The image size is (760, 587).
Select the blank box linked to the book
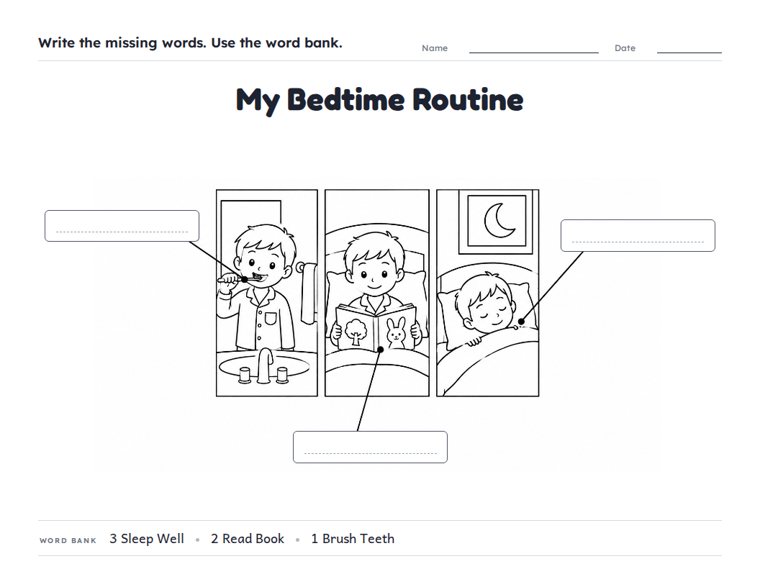point(370,447)
